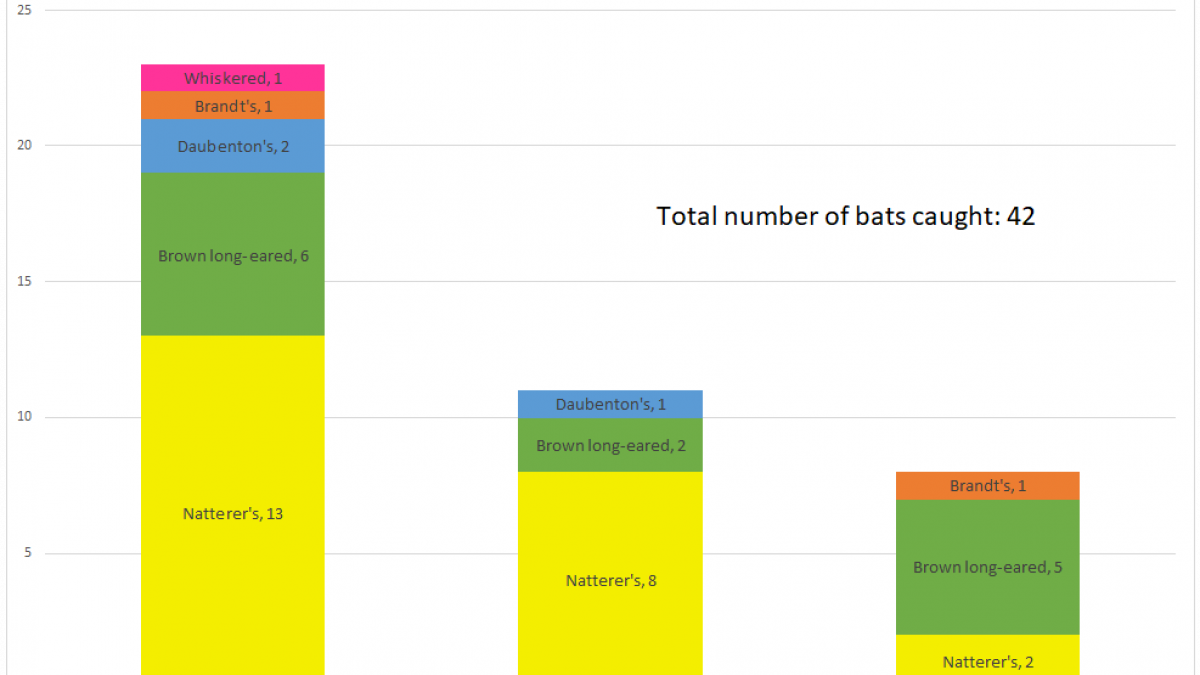The height and width of the screenshot is (675, 1200).
Task: Click the green Brown long-eared, 5 segment
Action: pos(987,567)
